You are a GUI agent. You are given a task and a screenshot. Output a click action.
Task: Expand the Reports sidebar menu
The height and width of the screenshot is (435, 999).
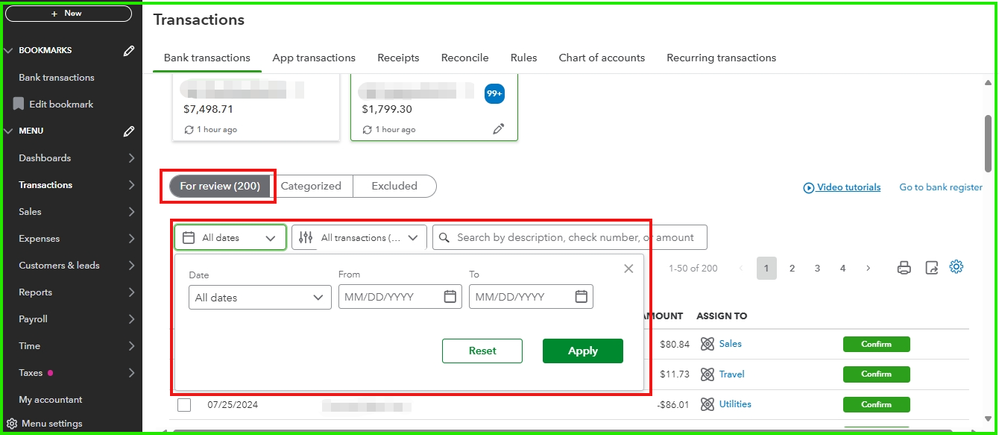point(131,292)
